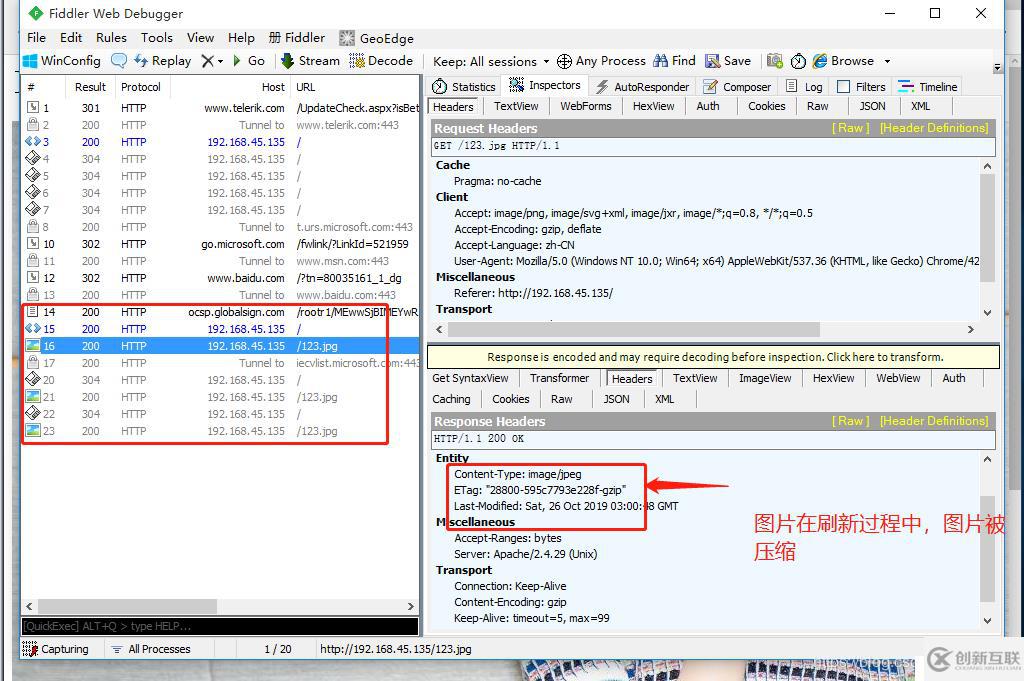Screen dimensions: 1024x681
Task: Replay the selected session
Action: click(x=163, y=61)
